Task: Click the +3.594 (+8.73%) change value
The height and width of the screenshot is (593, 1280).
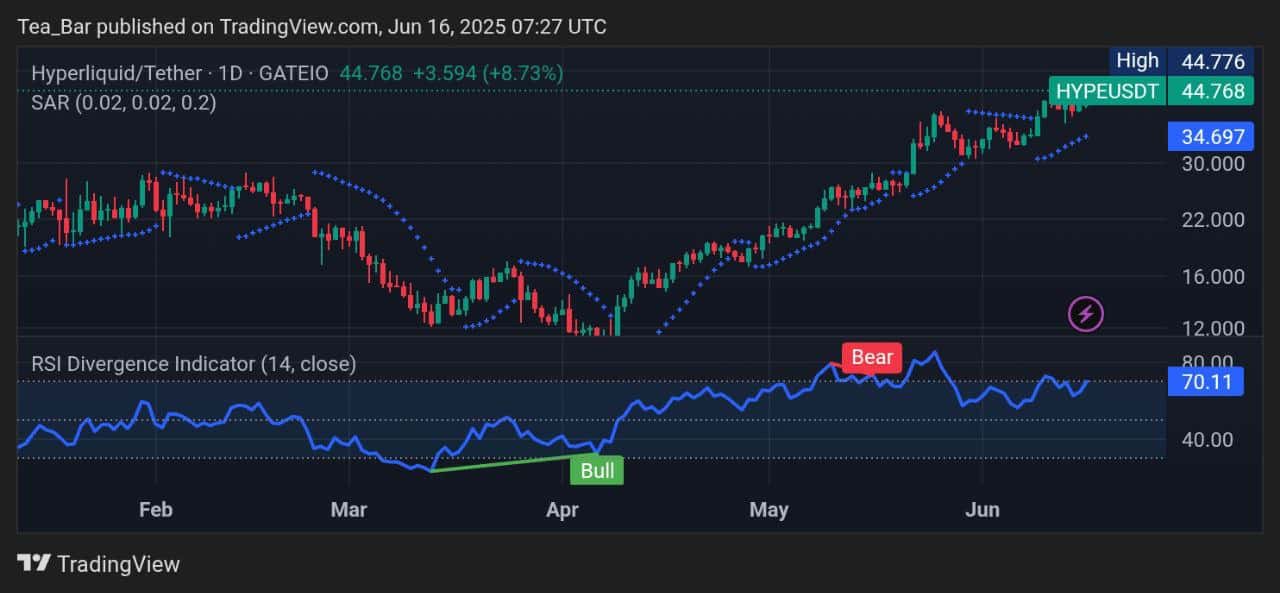Action: pos(488,73)
